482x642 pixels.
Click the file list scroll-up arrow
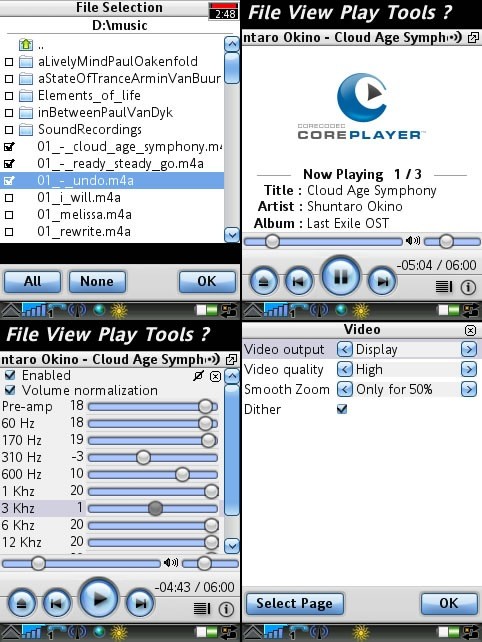(x=232, y=44)
